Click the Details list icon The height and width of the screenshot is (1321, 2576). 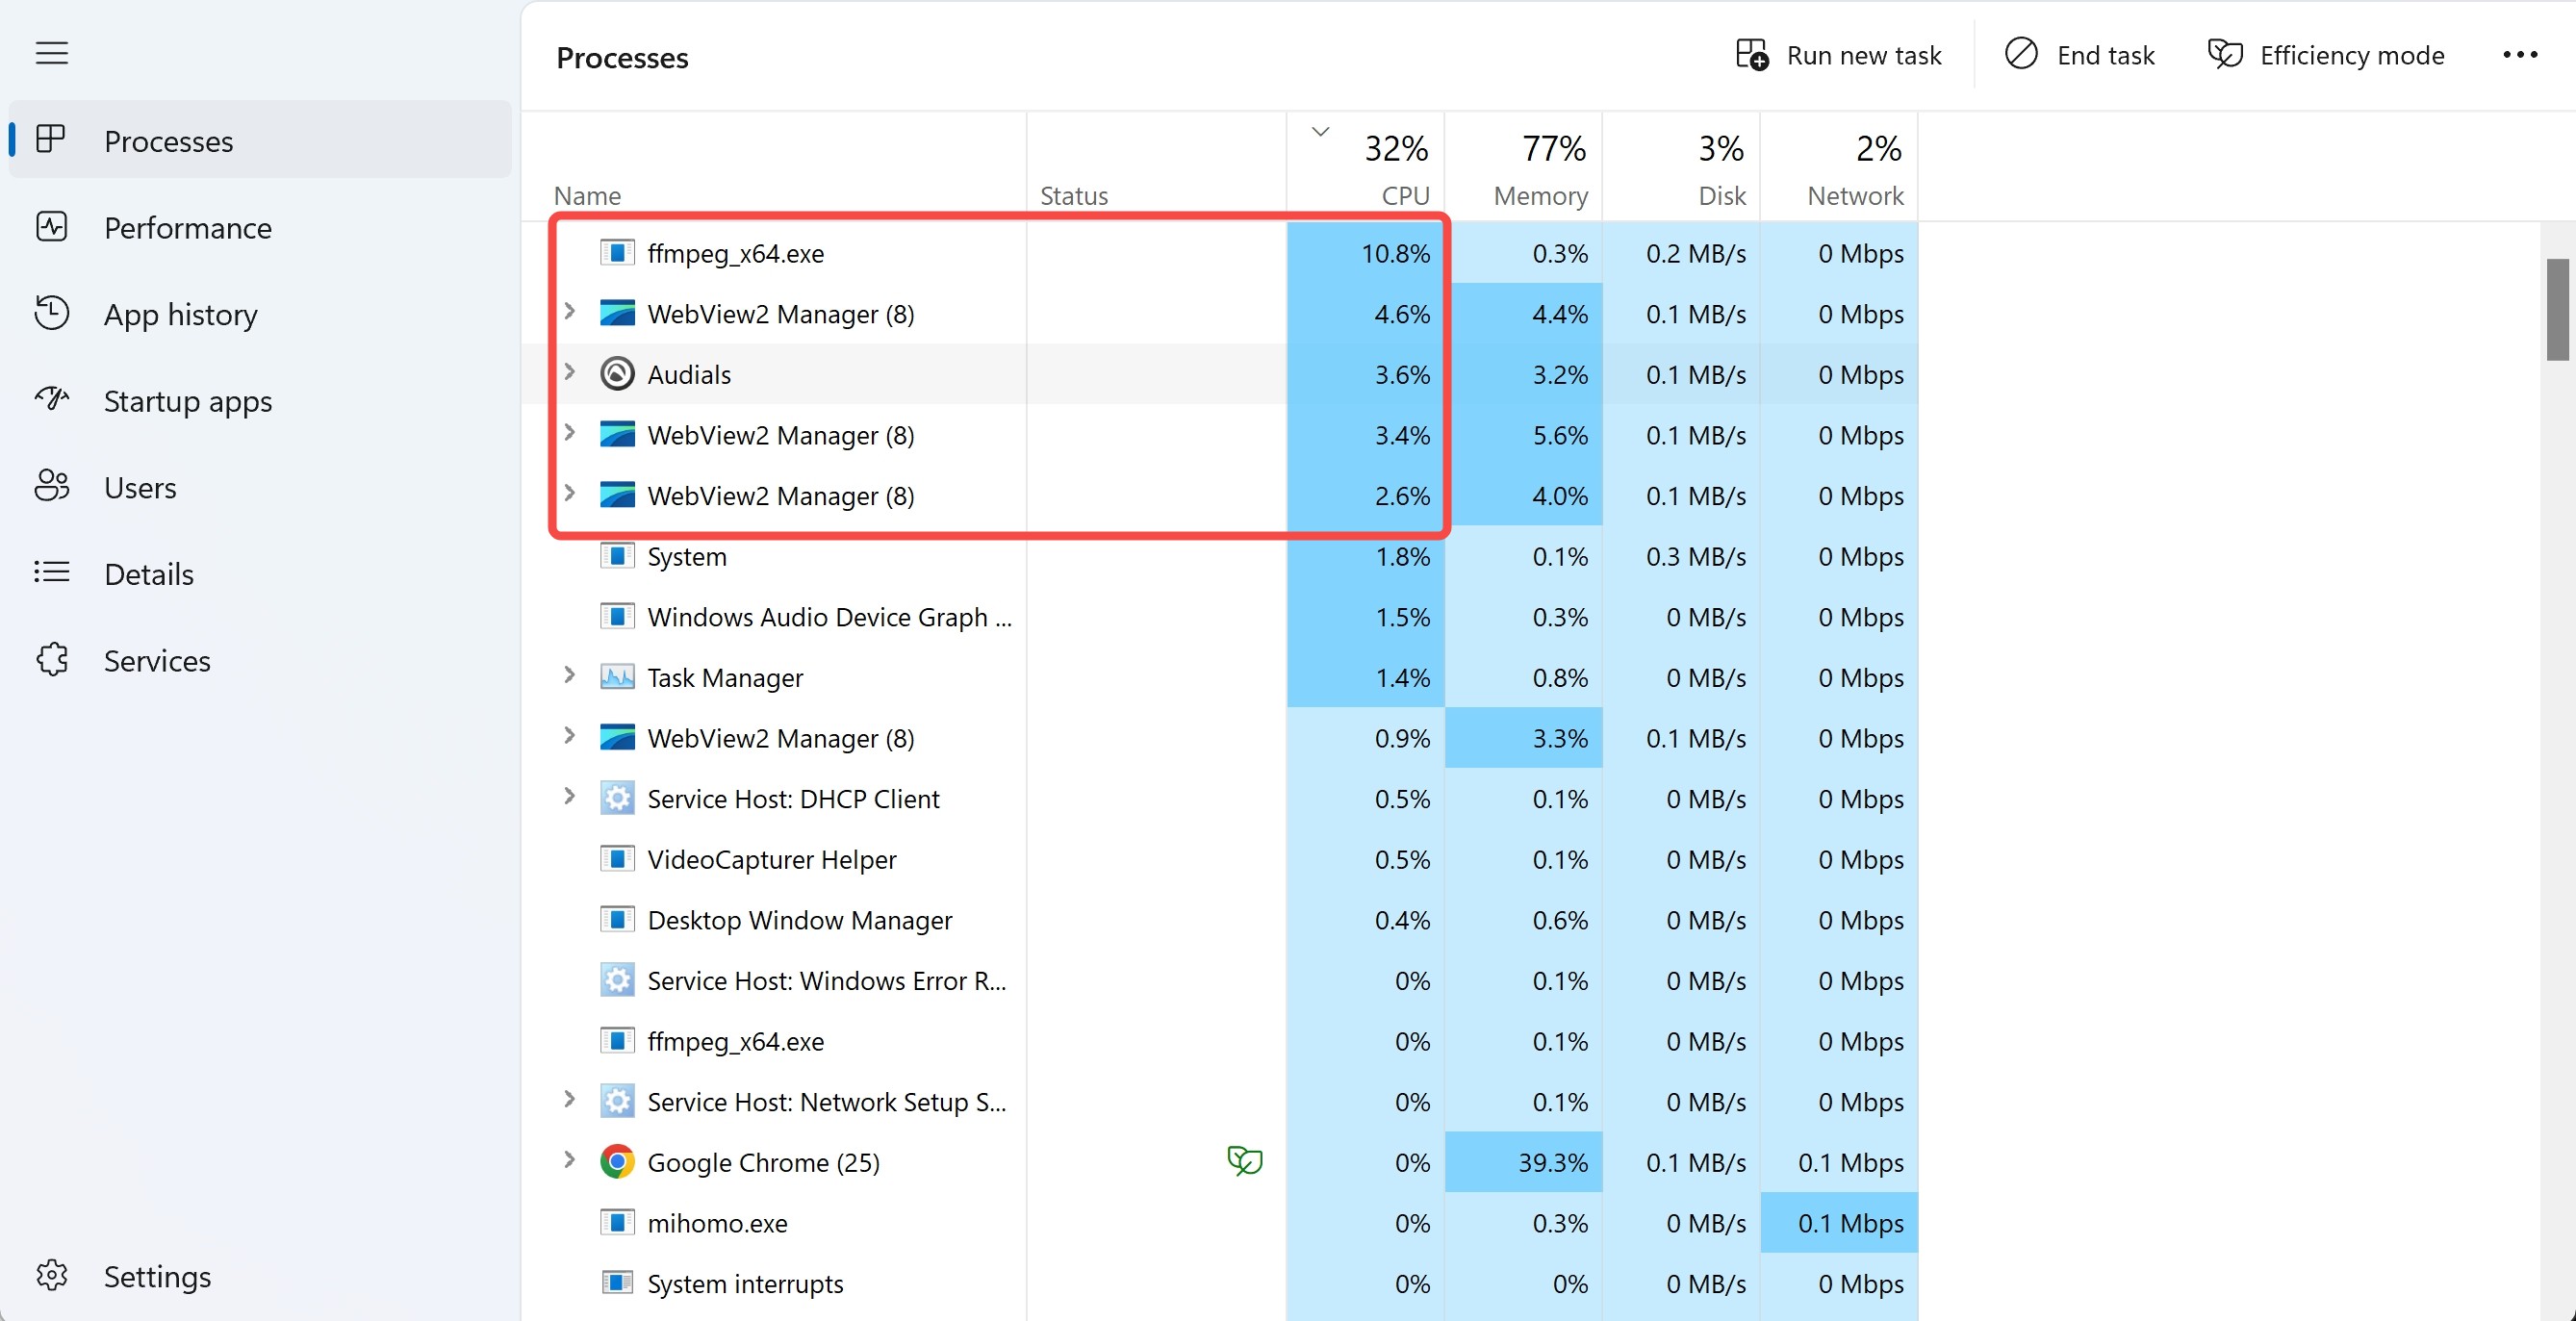click(x=51, y=572)
